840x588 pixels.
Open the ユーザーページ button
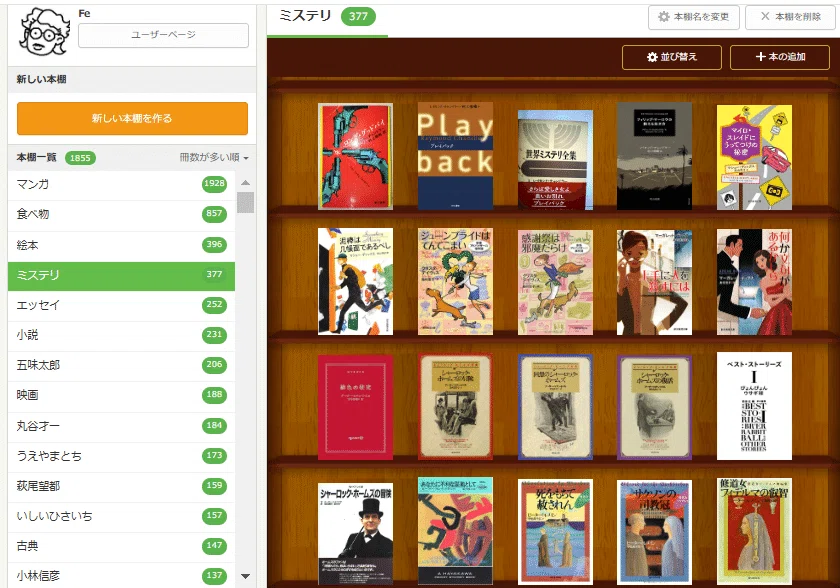pyautogui.click(x=163, y=35)
